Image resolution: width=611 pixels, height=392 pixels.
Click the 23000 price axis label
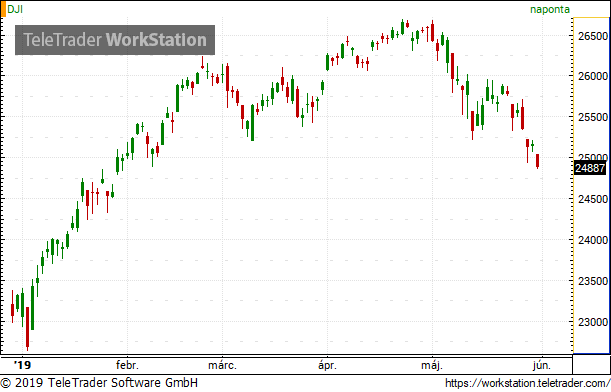tap(593, 322)
